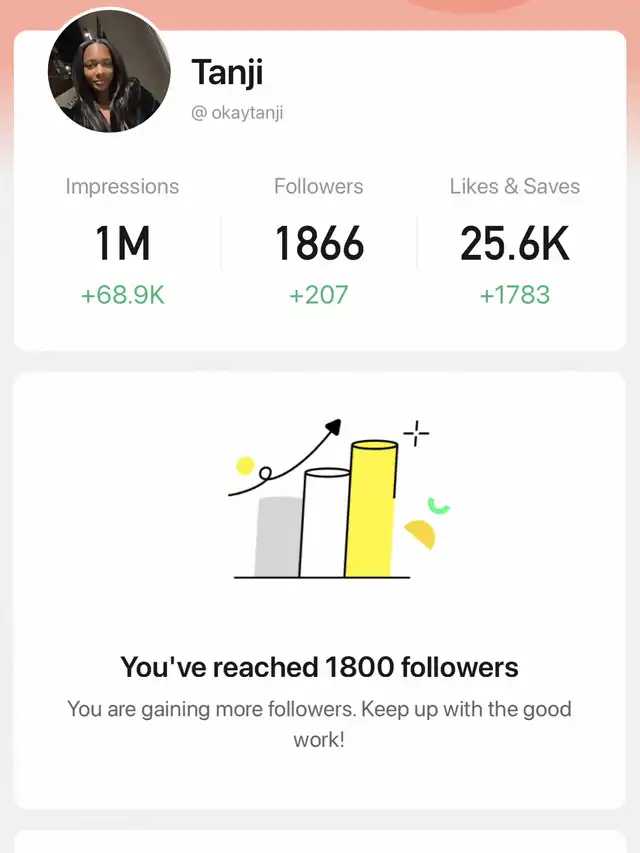Click the sparkle icon beside yellow bar
This screenshot has height=853, width=640.
click(416, 433)
